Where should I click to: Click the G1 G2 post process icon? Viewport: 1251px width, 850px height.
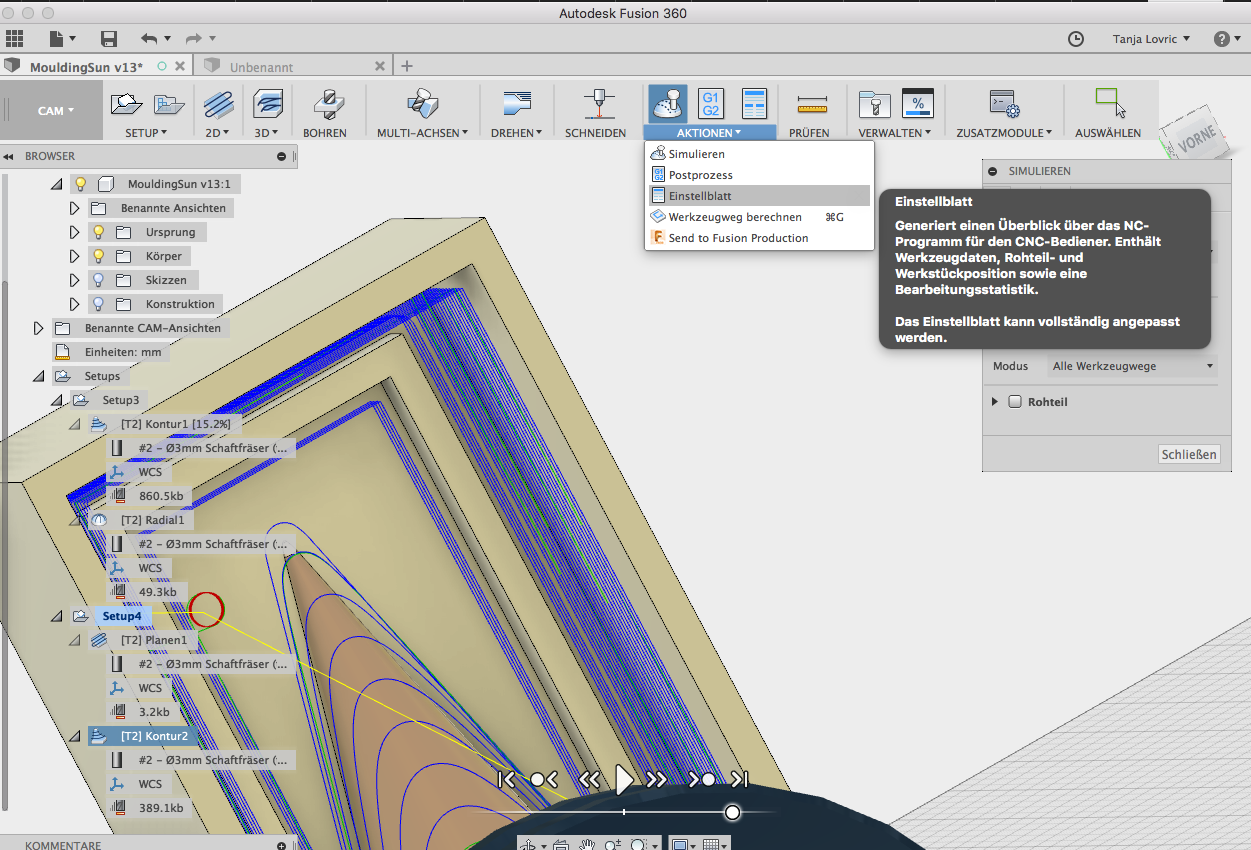711,104
